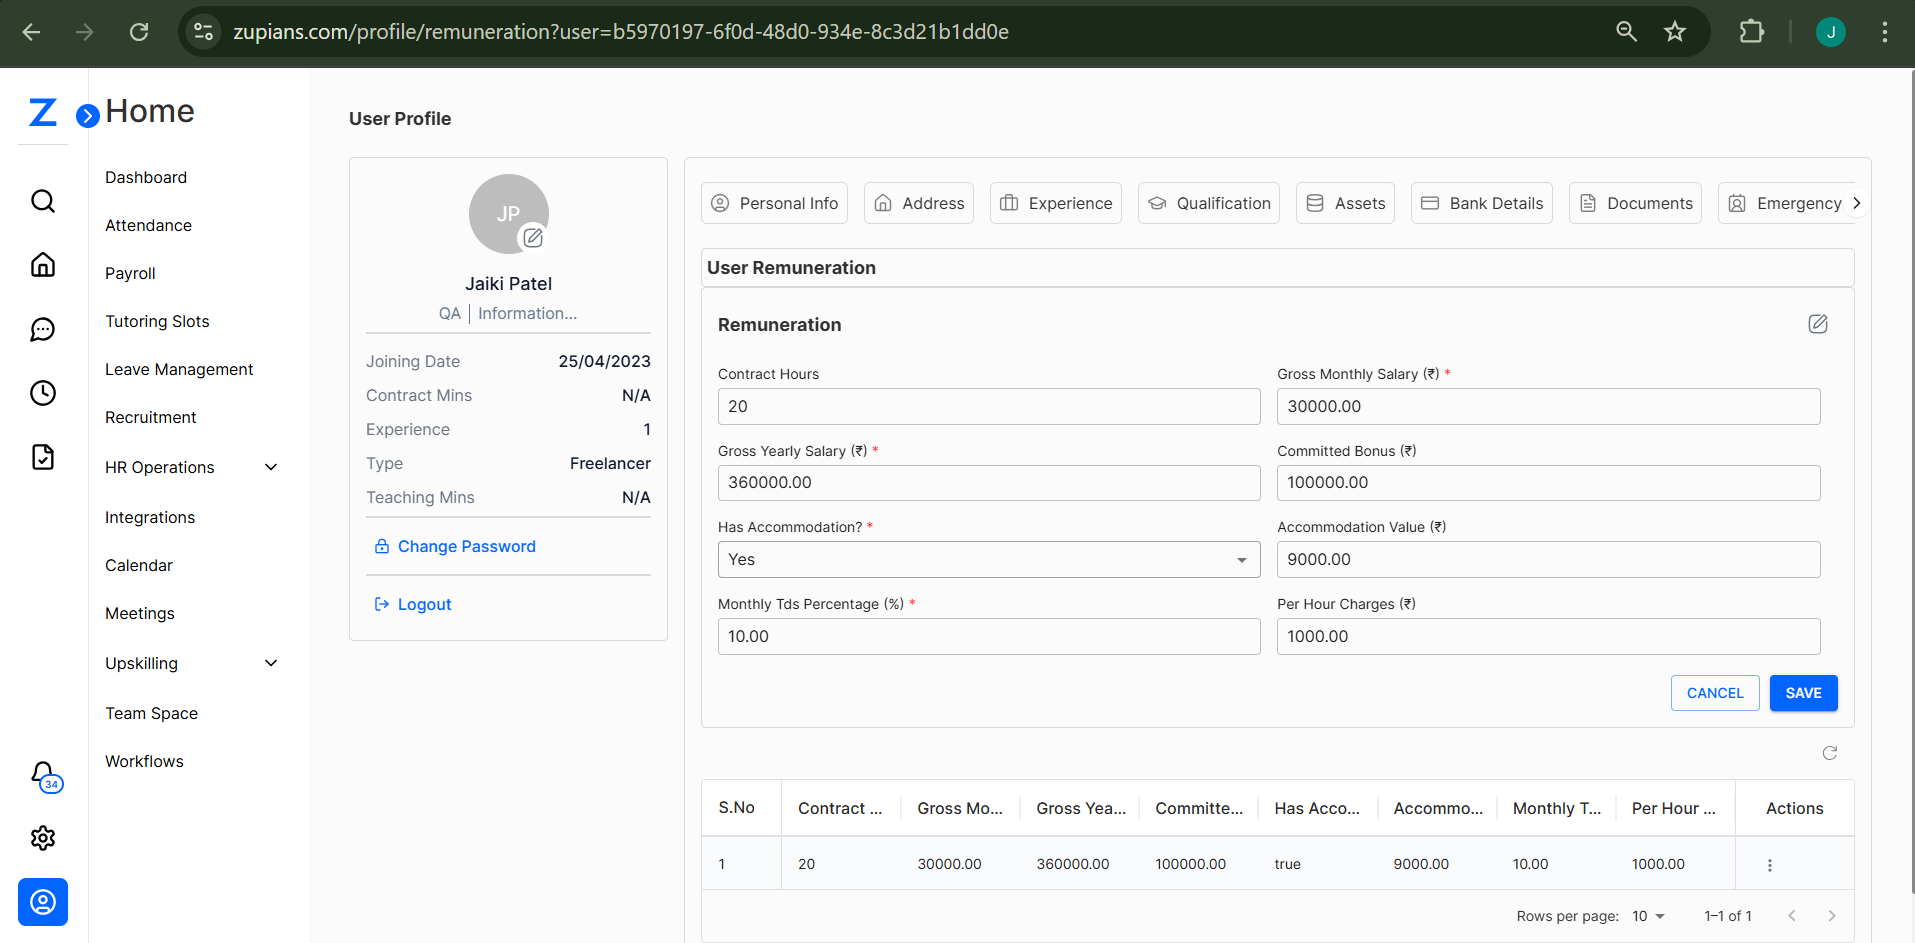Click the edit pencil on Remuneration card
This screenshot has width=1915, height=943.
1817,324
